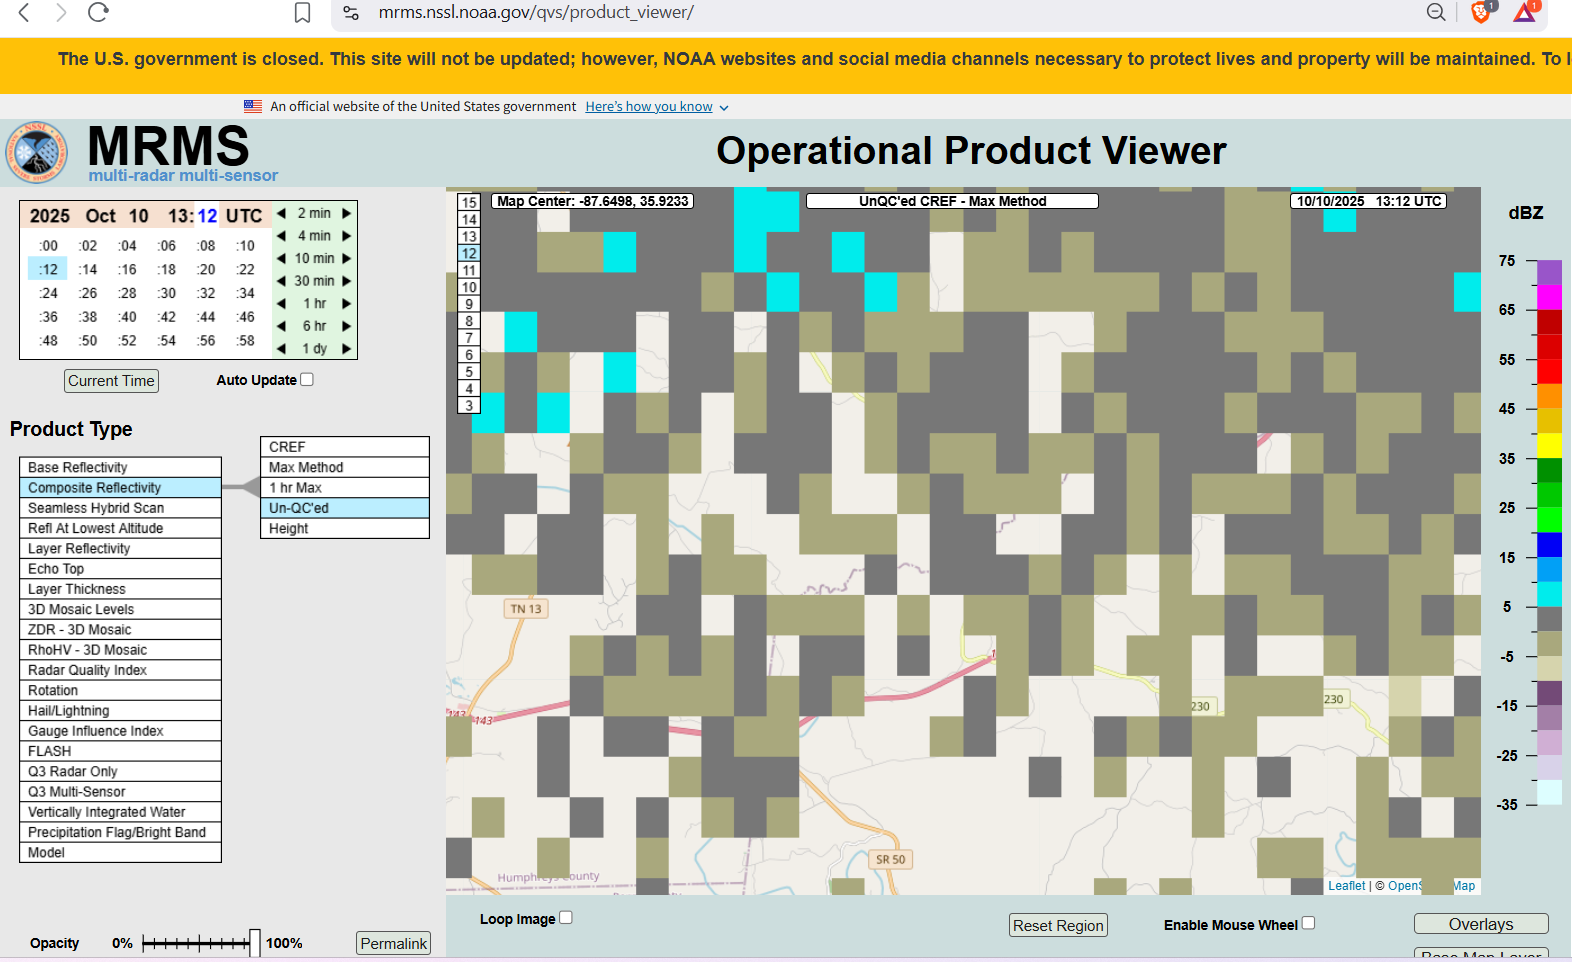
Task: Open the browser zoom magnifier icon
Action: (x=1435, y=13)
